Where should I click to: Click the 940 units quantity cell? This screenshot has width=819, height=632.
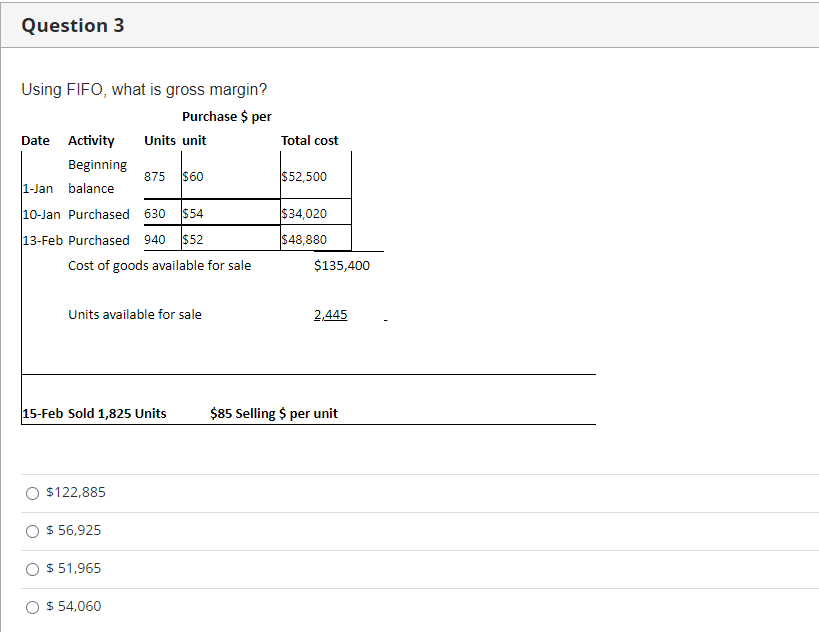(x=156, y=240)
